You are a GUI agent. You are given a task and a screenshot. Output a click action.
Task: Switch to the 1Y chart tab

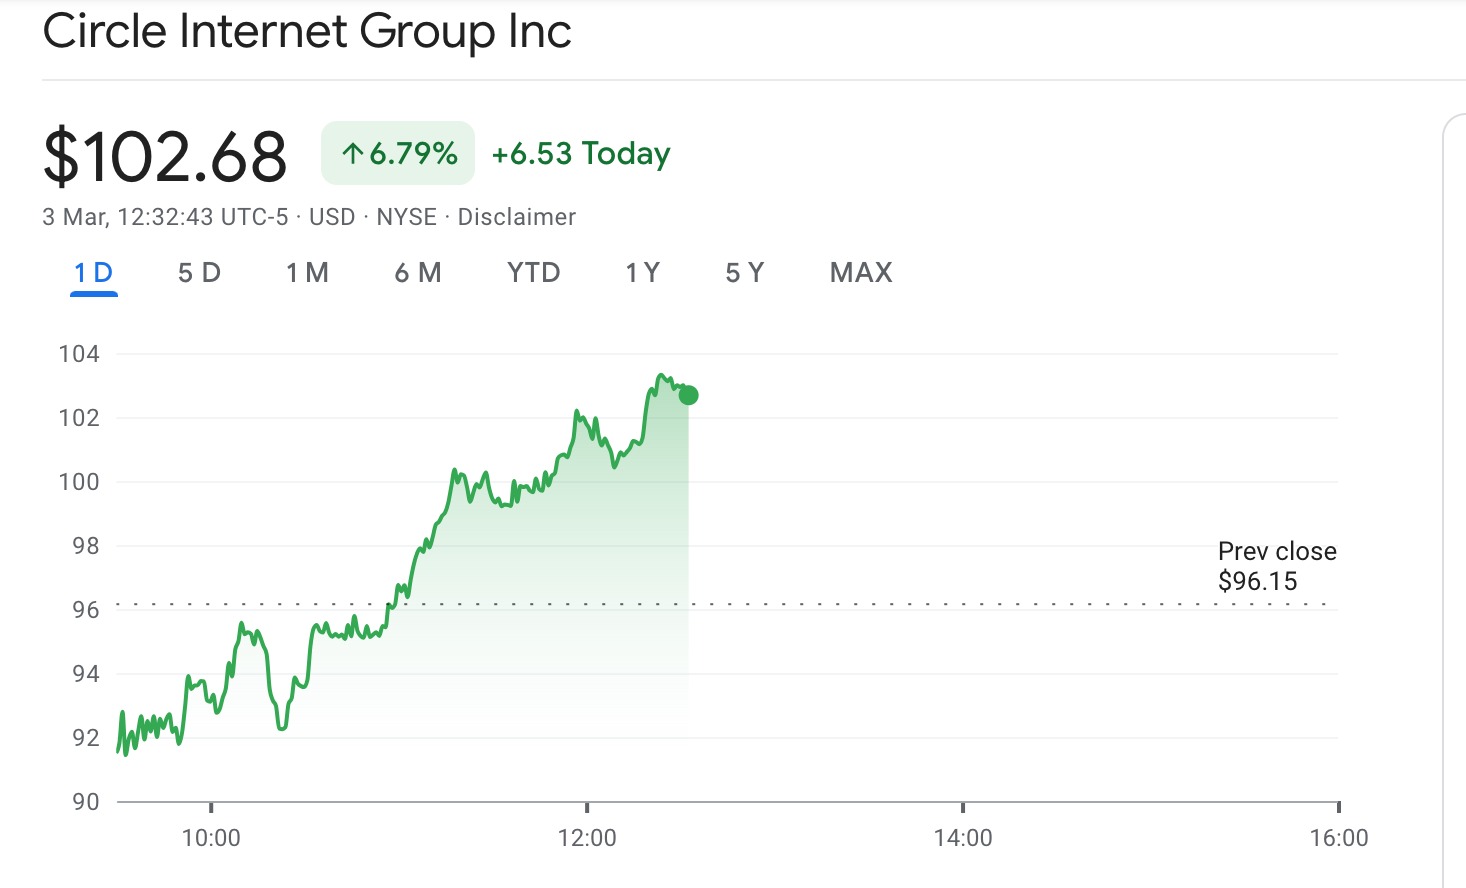(x=642, y=273)
